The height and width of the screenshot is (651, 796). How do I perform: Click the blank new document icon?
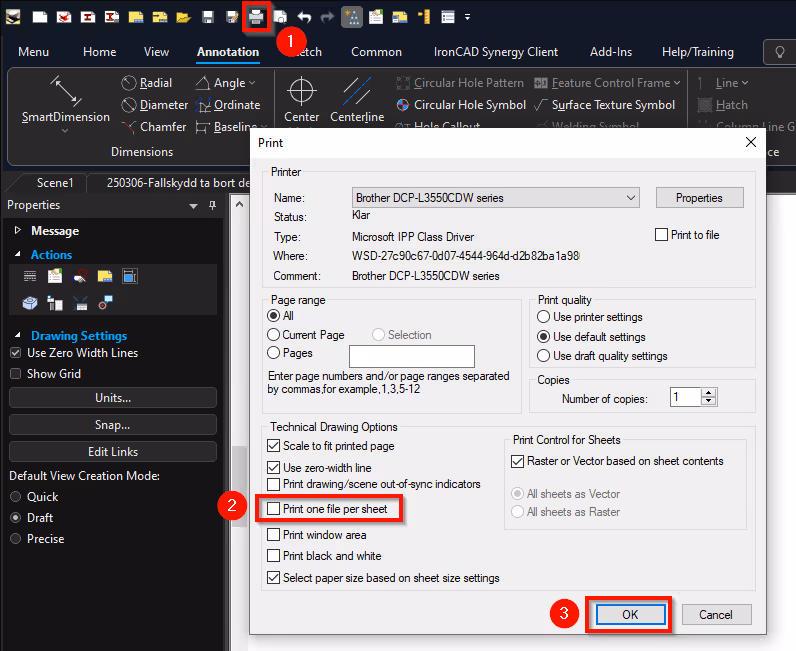pyautogui.click(x=40, y=17)
